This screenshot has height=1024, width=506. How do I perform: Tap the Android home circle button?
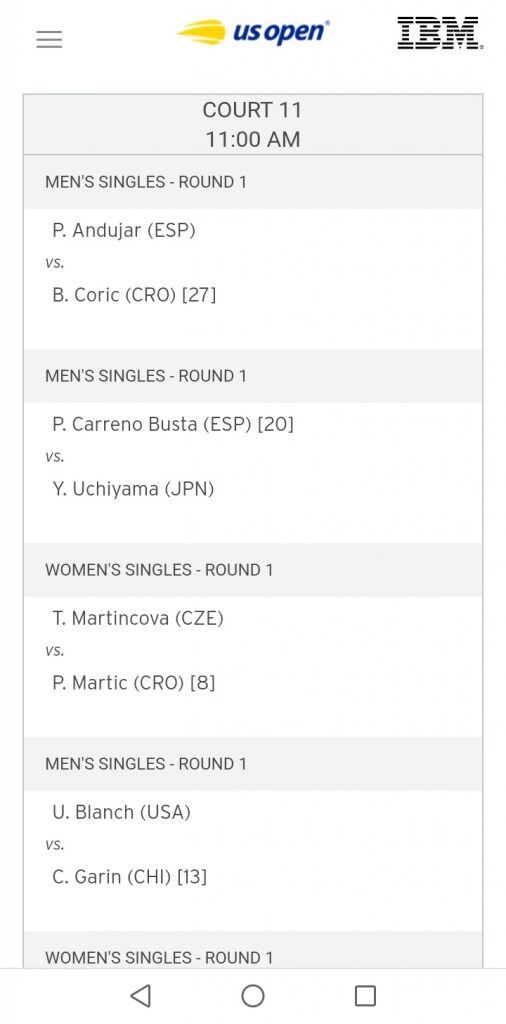coord(253,995)
